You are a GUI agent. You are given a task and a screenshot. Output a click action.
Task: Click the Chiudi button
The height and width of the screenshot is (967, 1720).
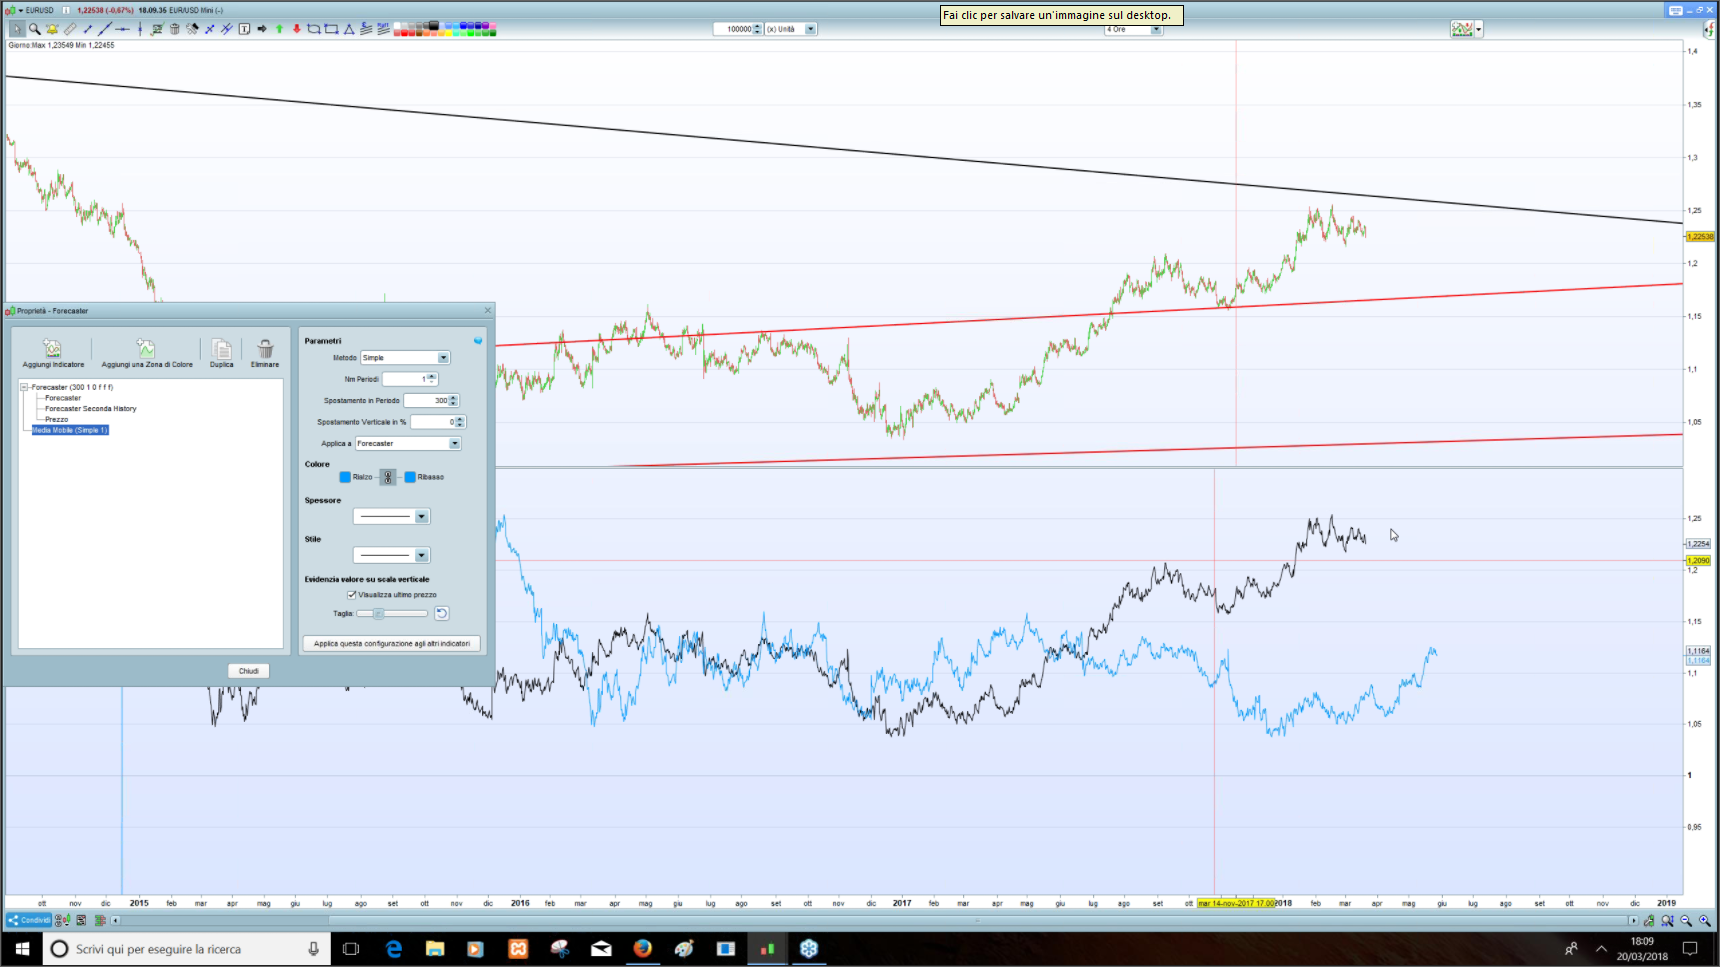249,671
